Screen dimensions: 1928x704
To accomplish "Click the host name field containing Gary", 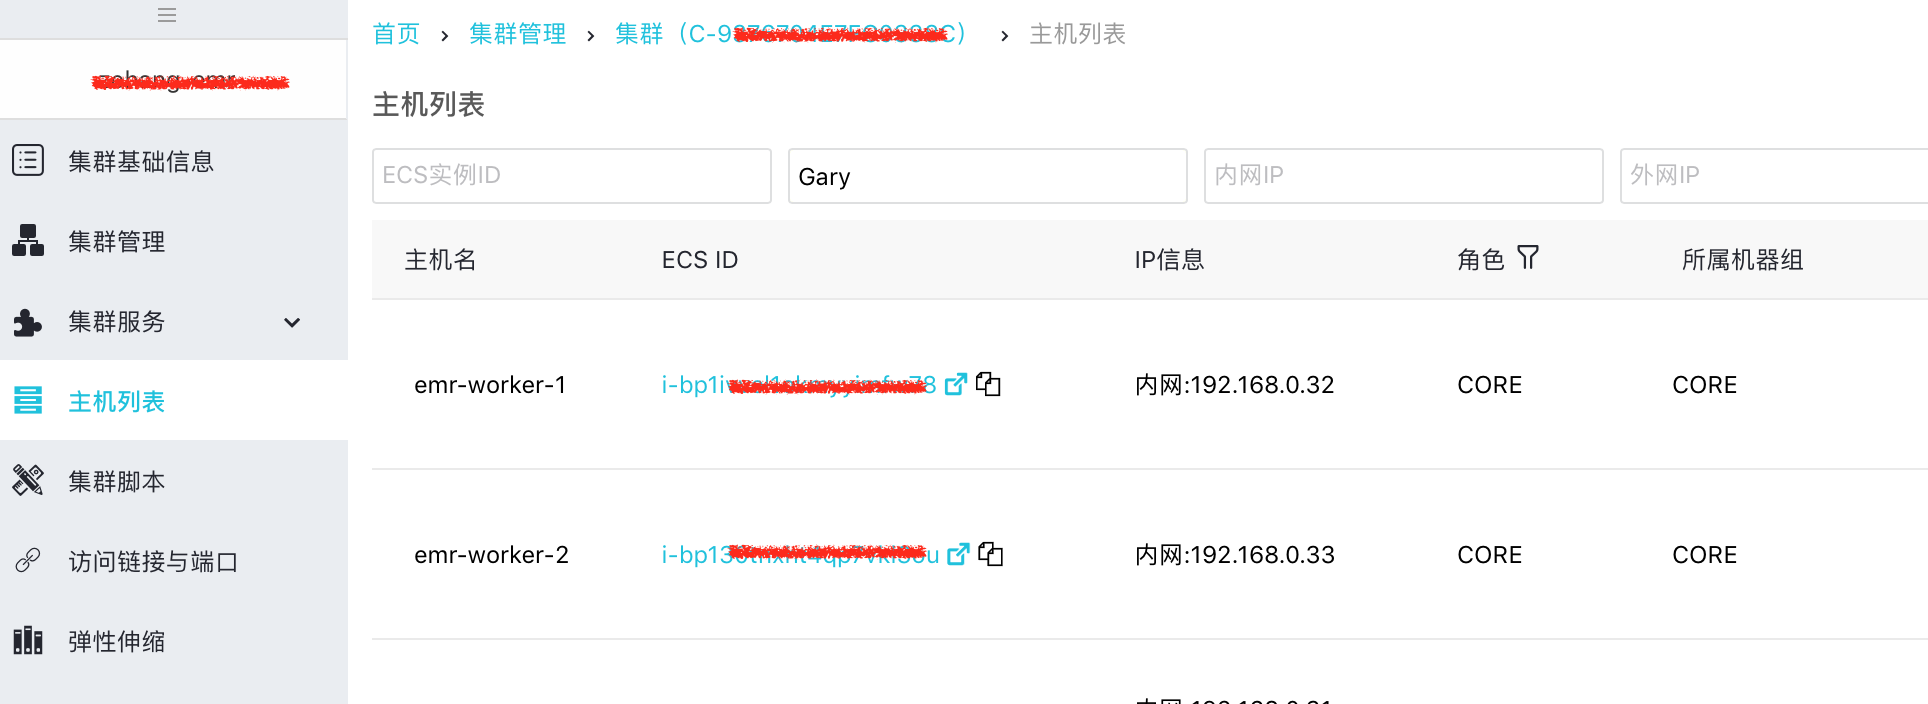I will [988, 176].
